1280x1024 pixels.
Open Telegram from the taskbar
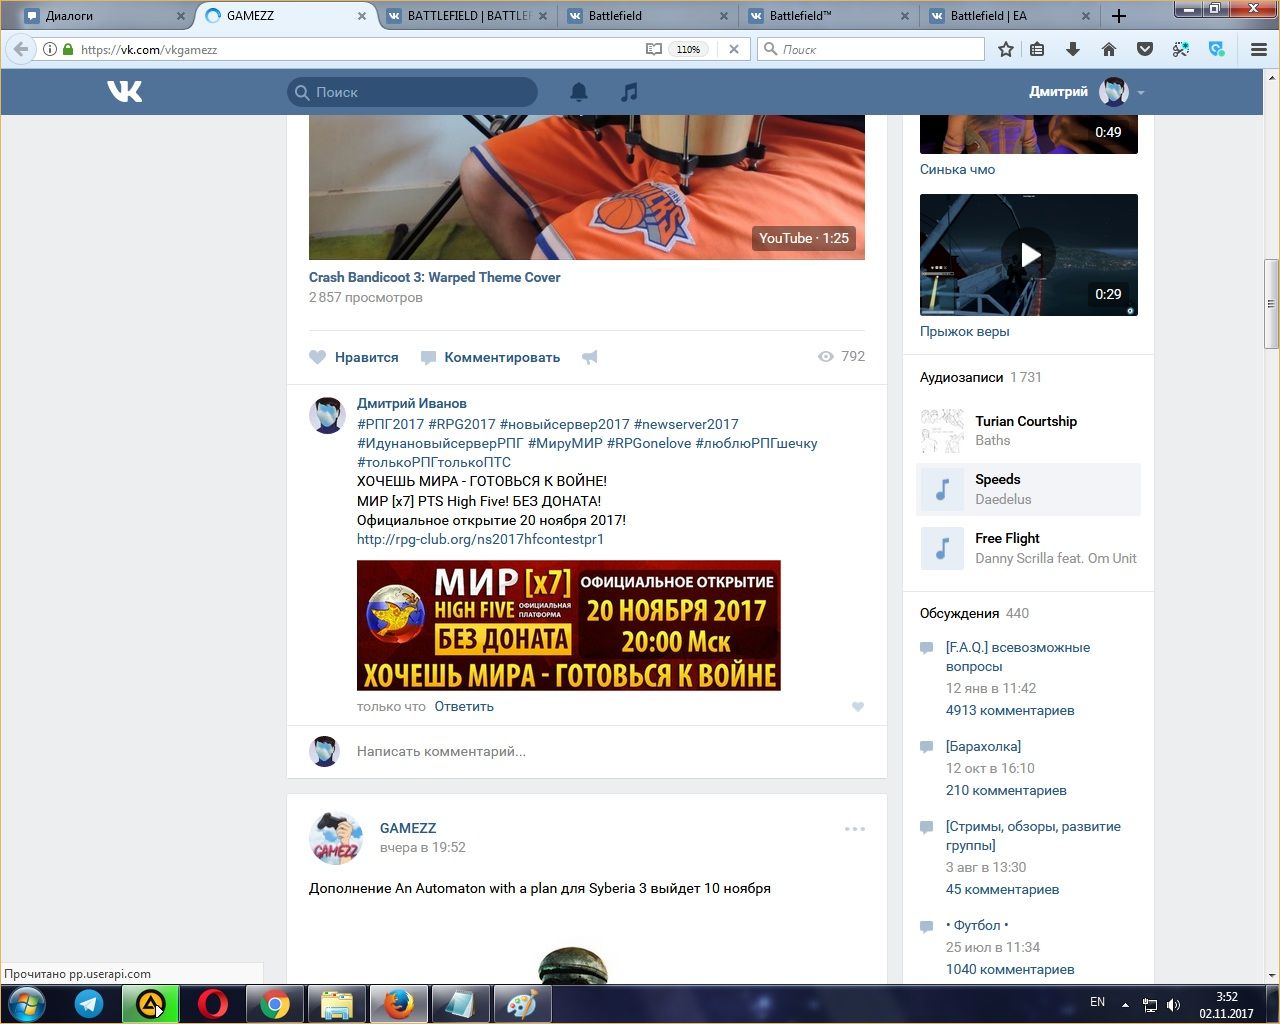[89, 1004]
